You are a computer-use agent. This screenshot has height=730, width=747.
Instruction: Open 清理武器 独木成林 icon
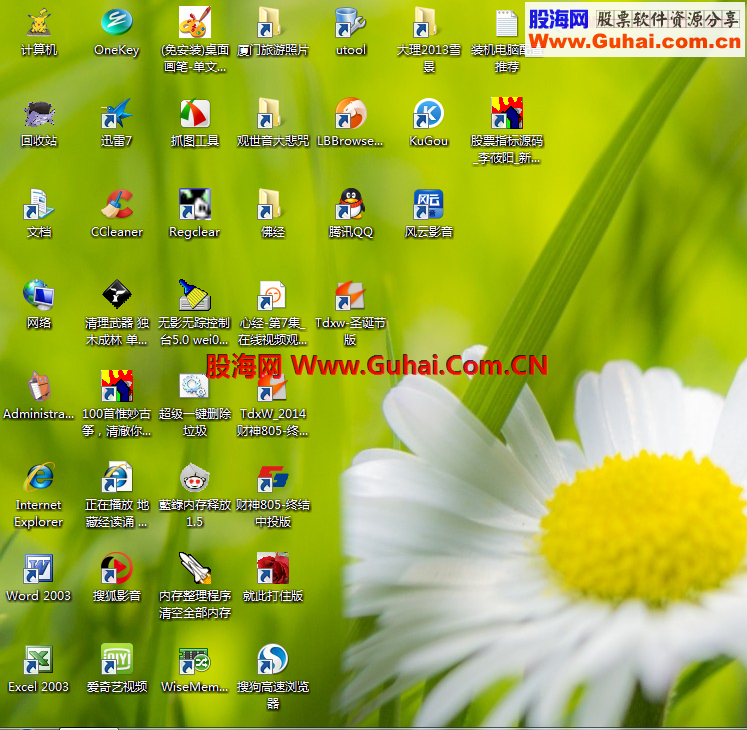click(117, 295)
